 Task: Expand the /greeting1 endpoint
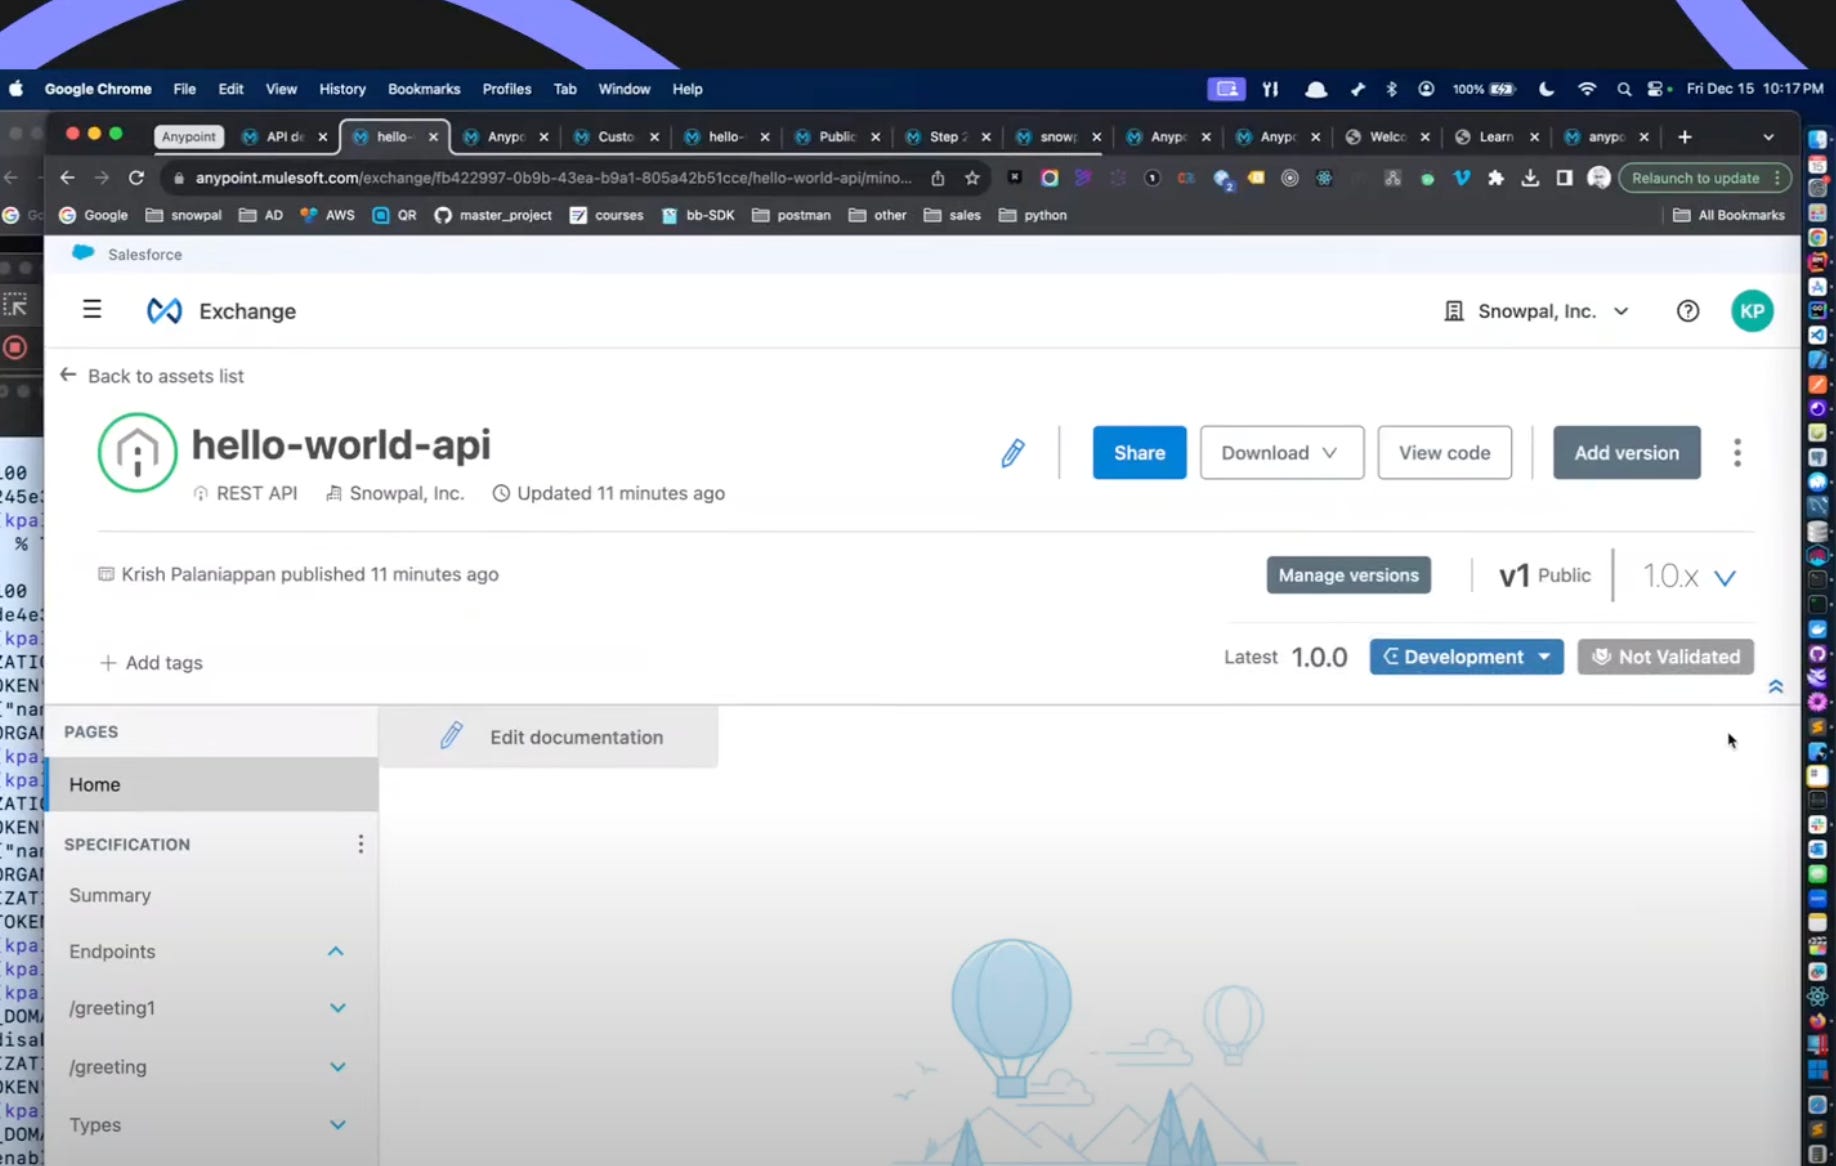338,1008
